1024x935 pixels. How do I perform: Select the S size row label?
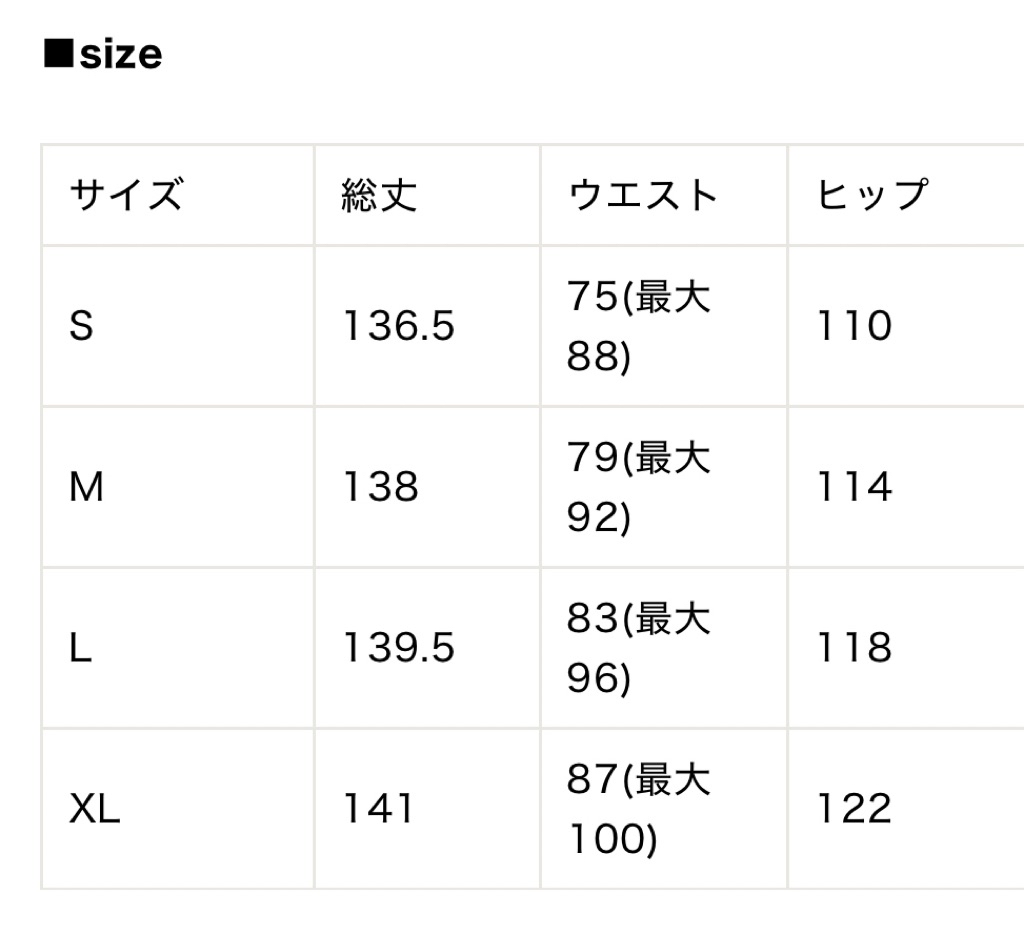tap(82, 326)
